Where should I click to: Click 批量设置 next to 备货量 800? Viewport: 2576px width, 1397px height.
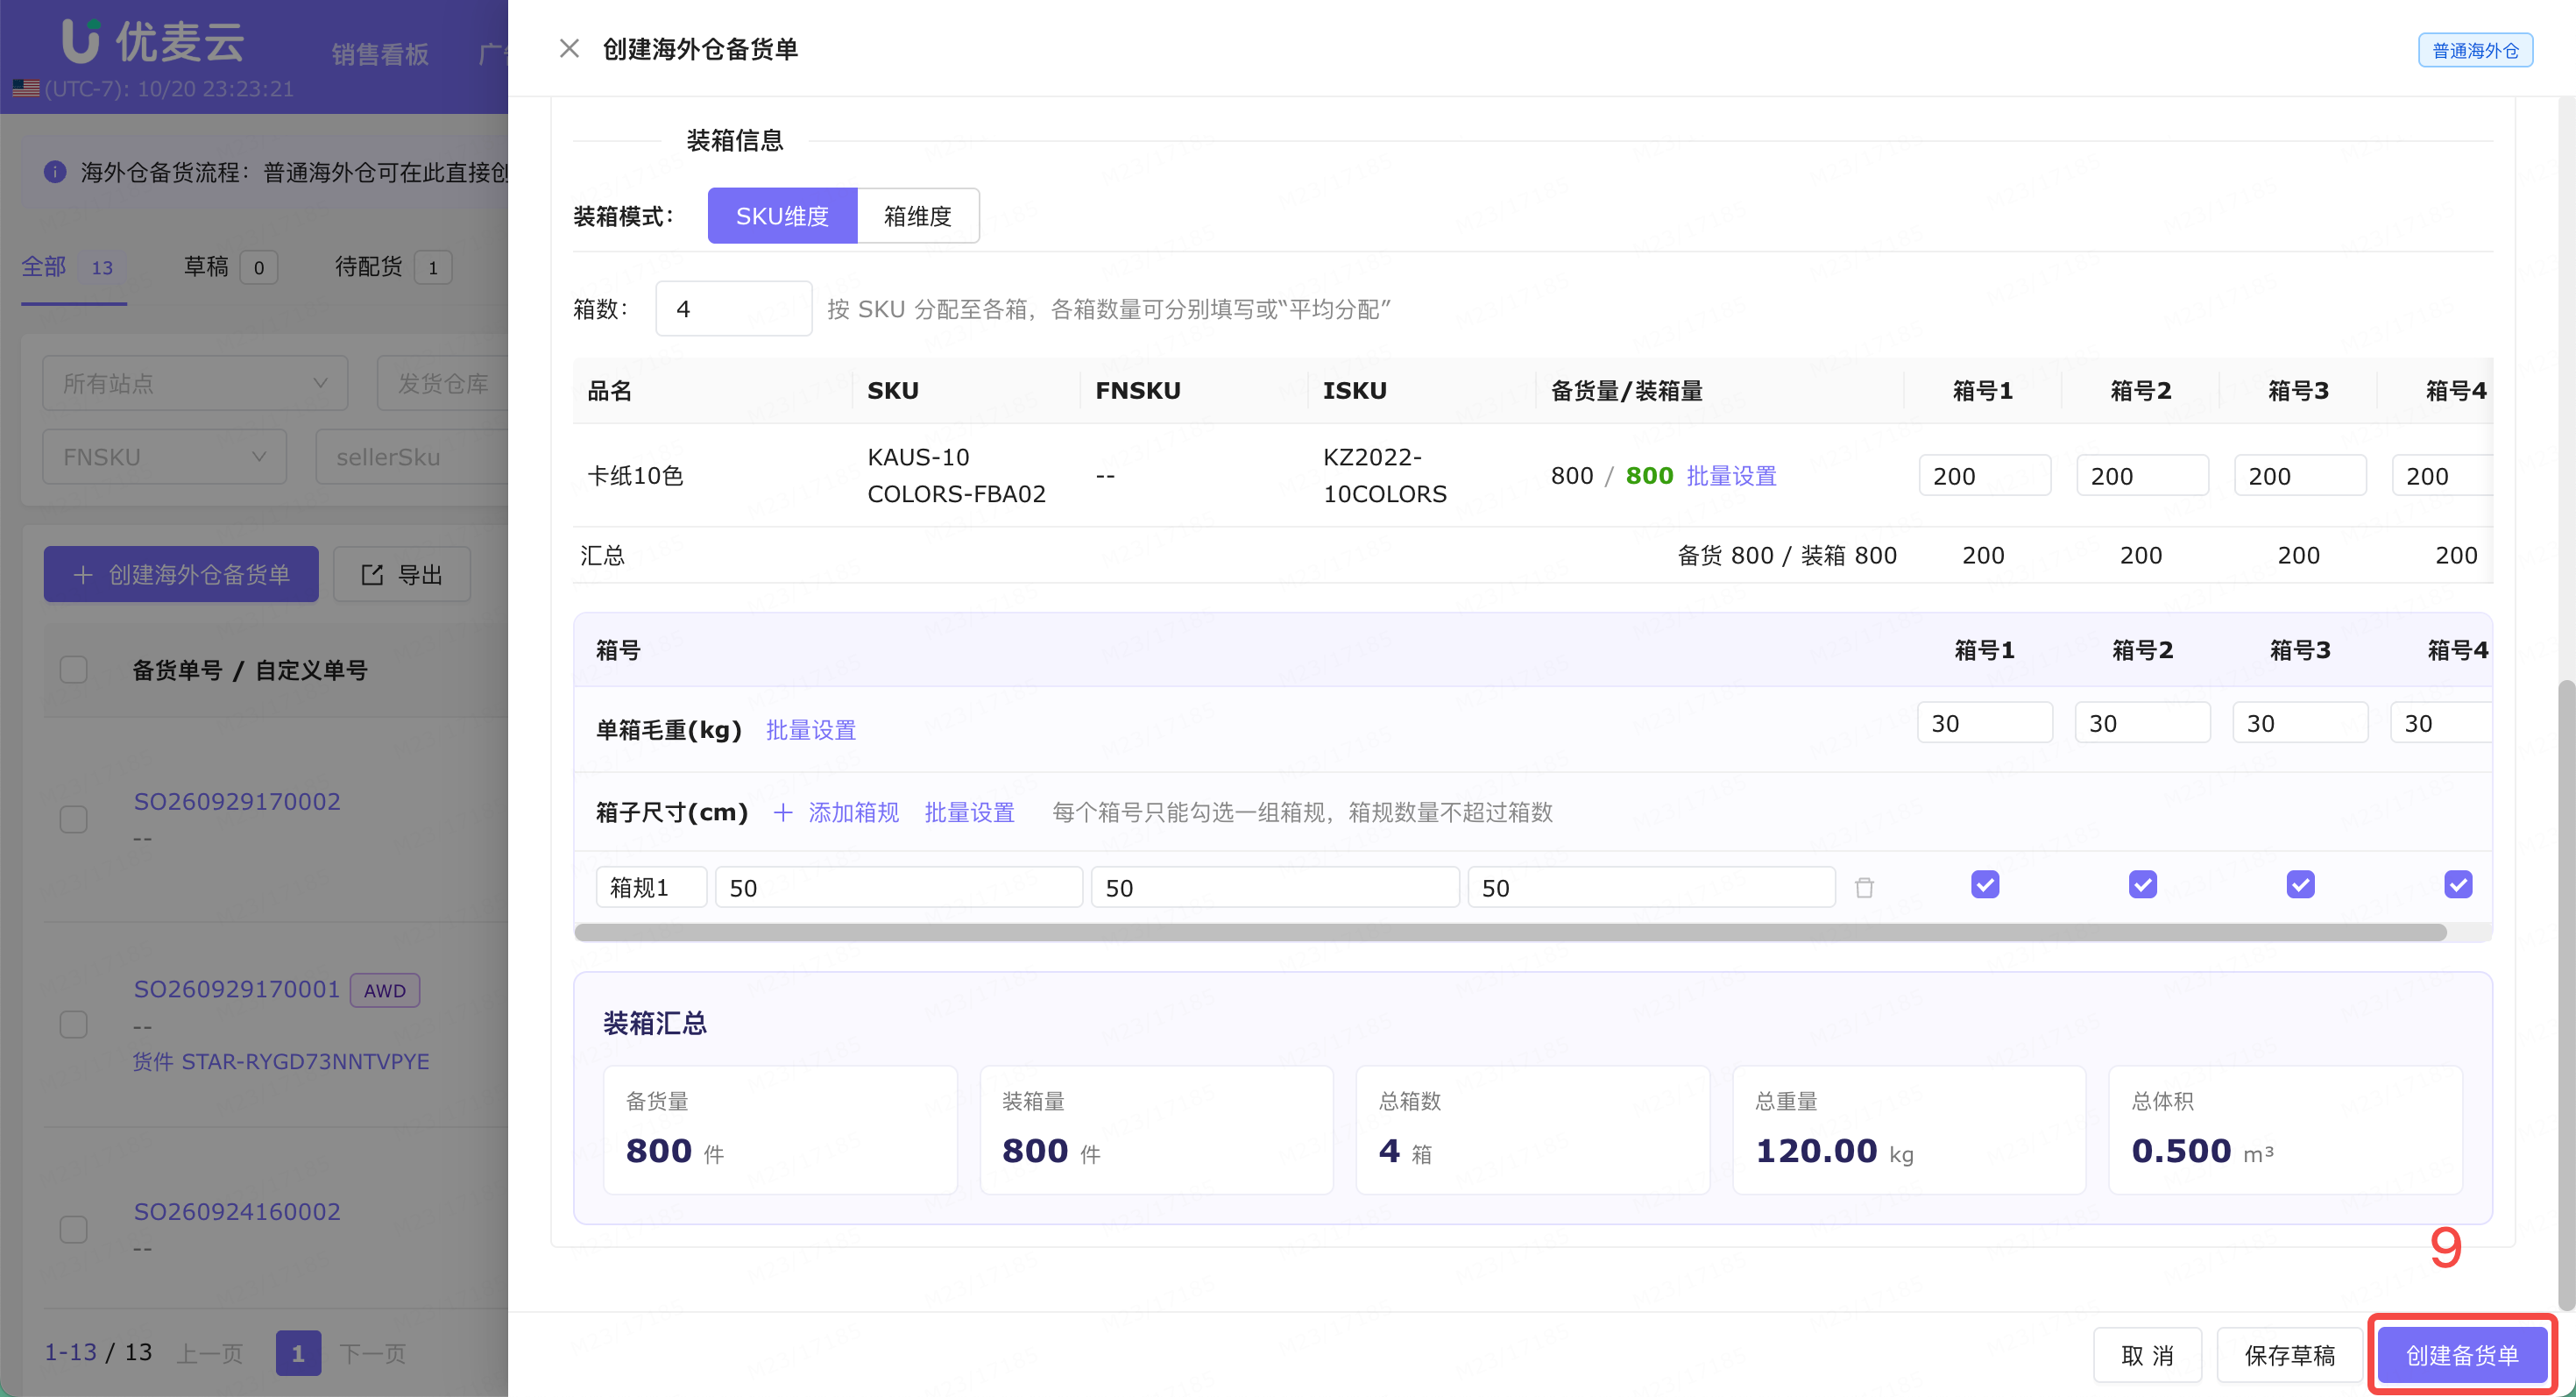(x=1731, y=476)
